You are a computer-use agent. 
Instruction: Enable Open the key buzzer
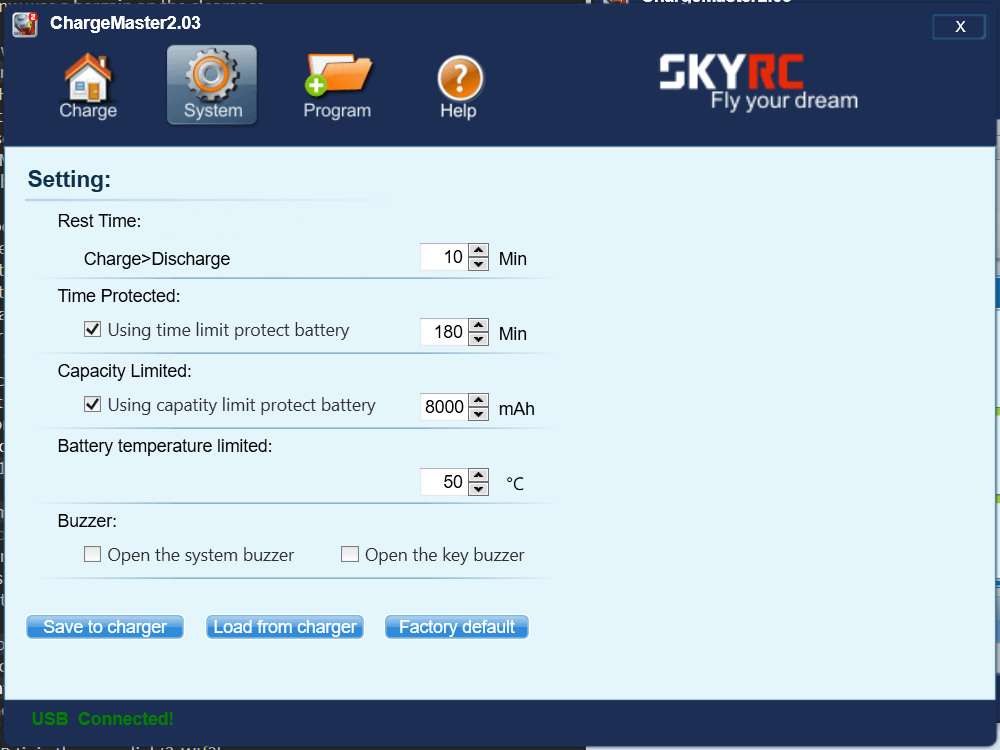350,554
